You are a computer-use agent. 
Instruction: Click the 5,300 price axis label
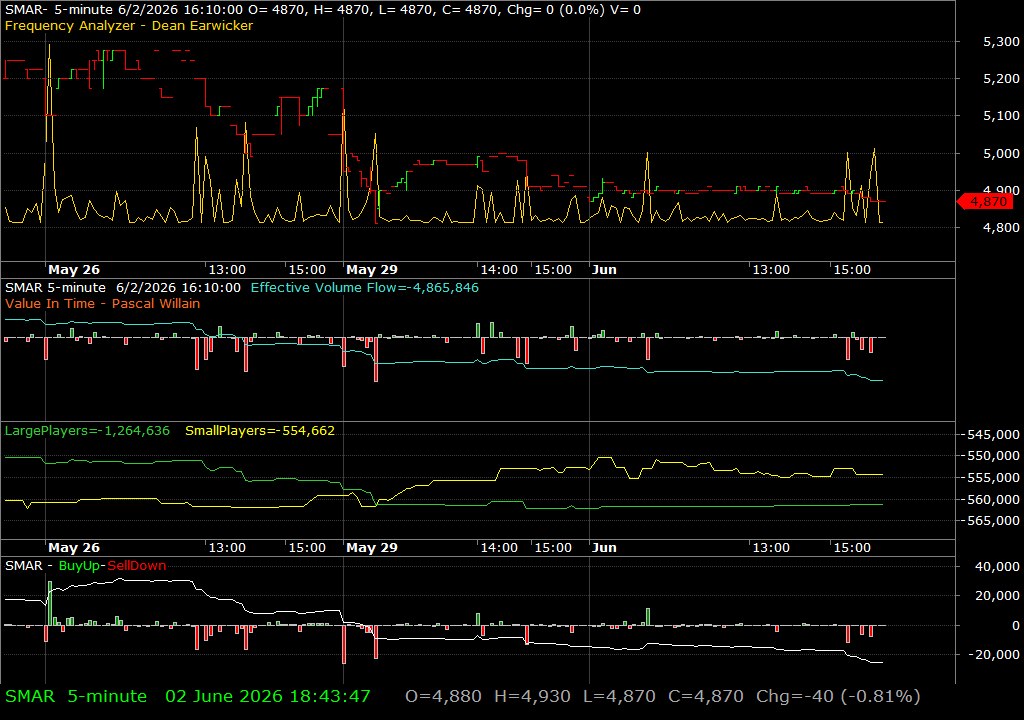click(1001, 41)
